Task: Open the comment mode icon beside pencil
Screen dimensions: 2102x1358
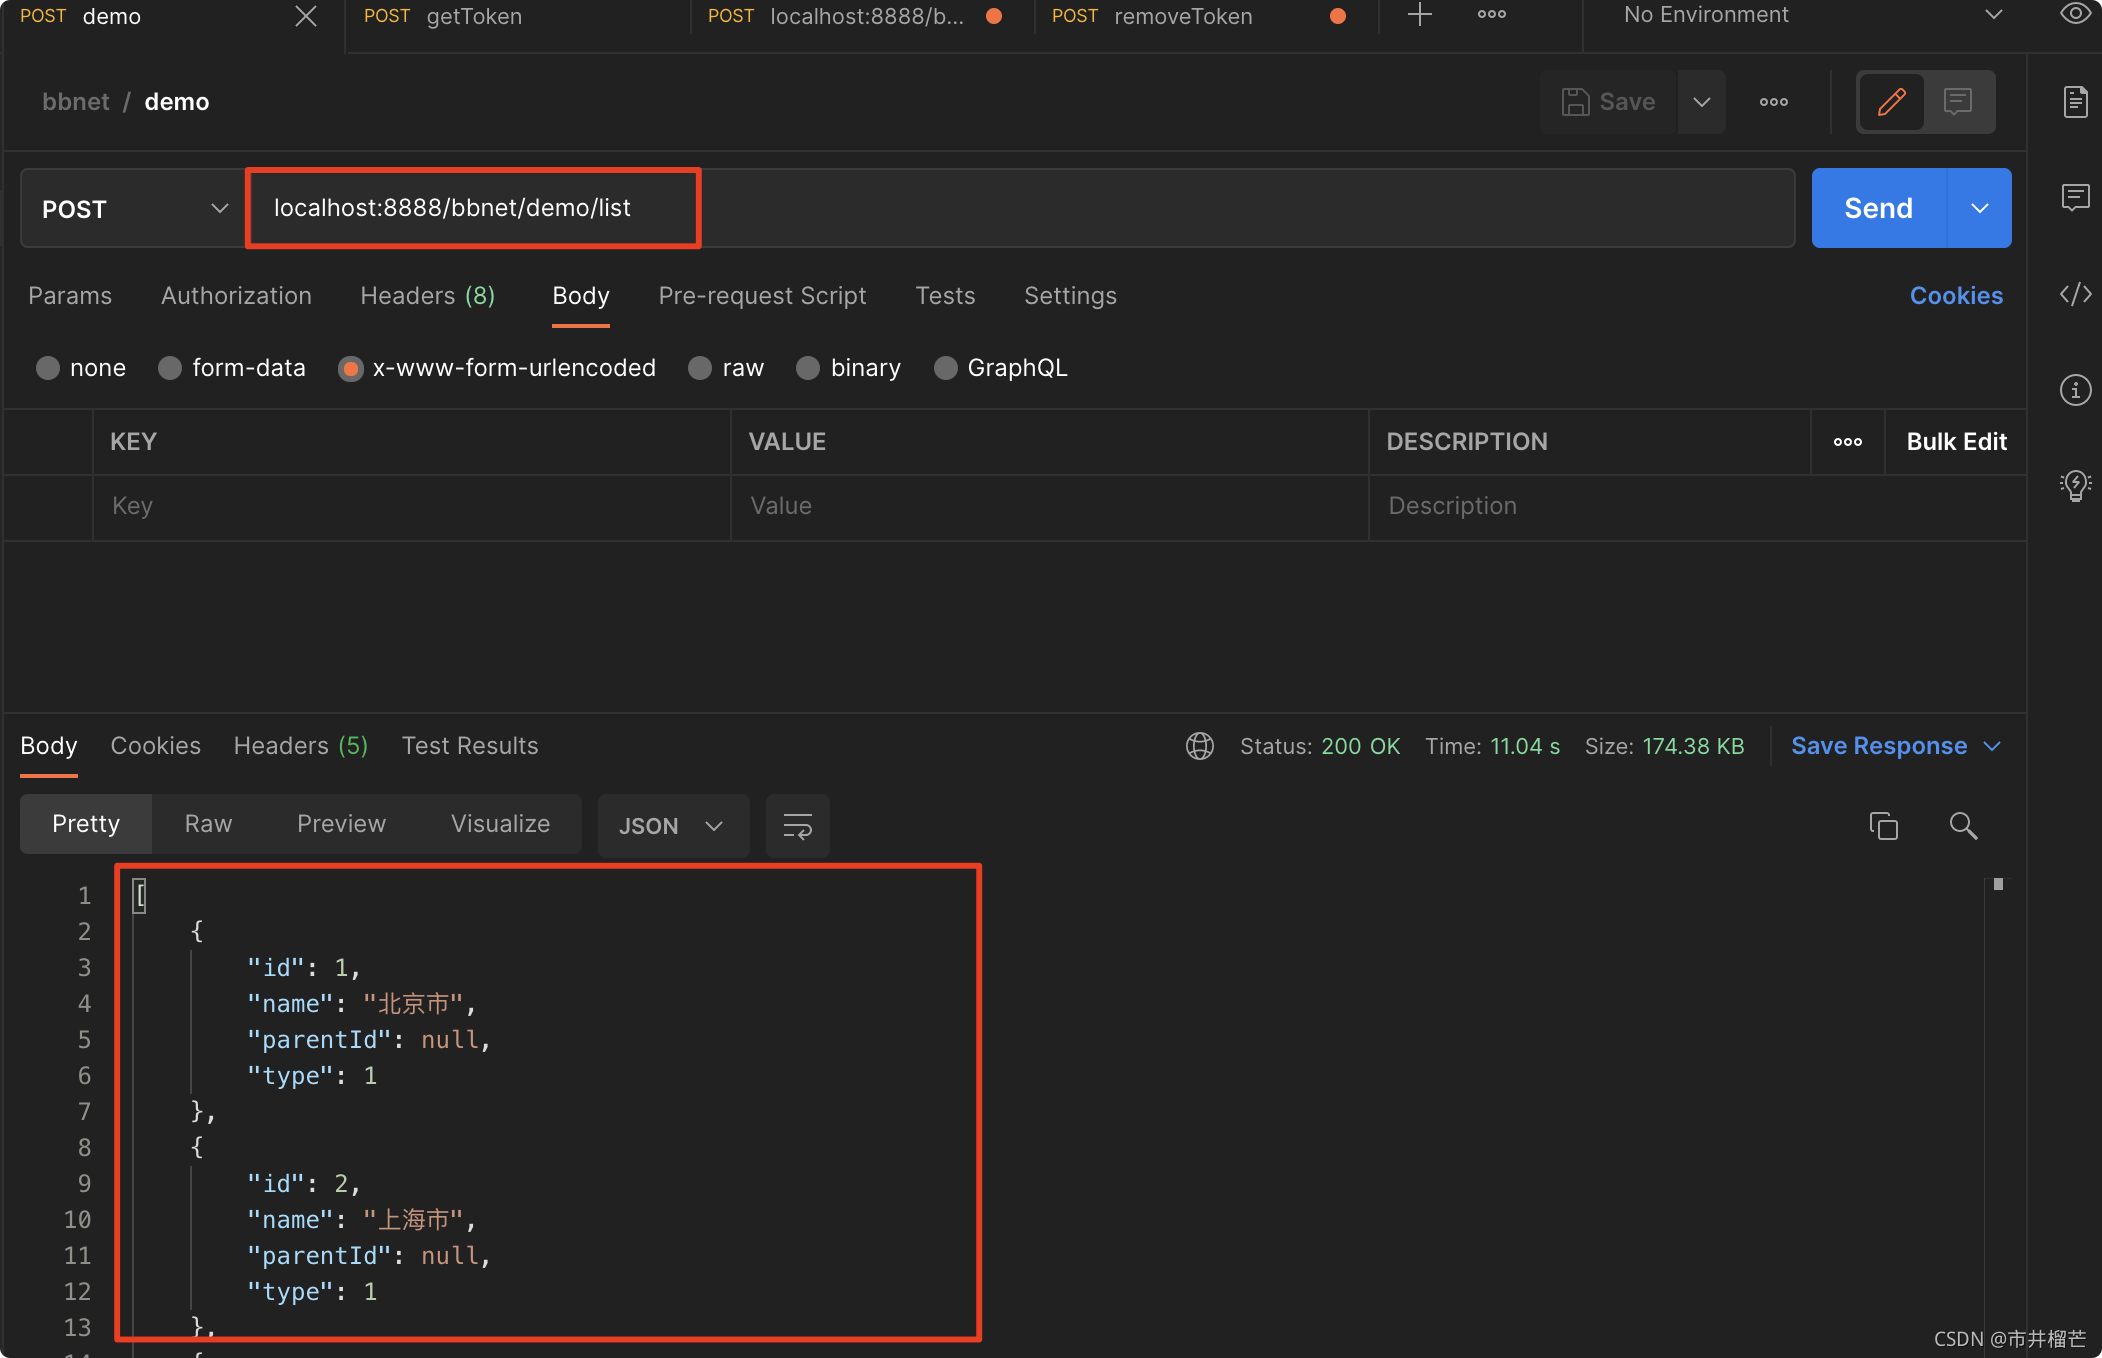Action: [x=1957, y=102]
